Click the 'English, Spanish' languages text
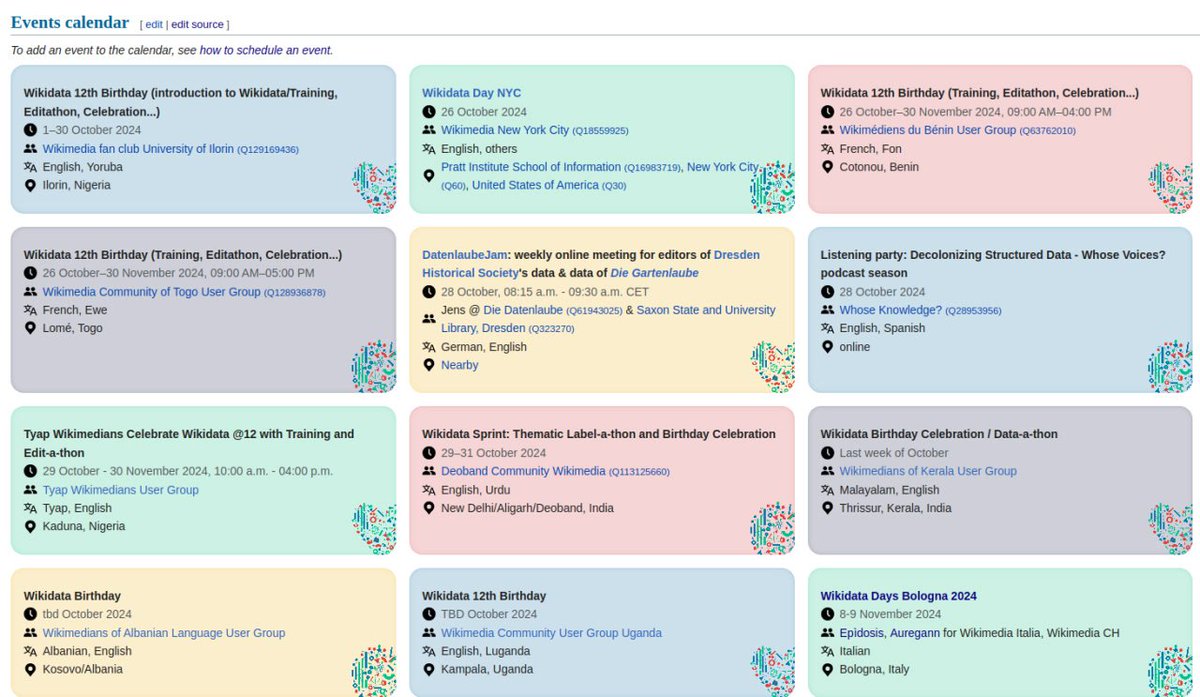Image resolution: width=1200 pixels, height=697 pixels. [882, 328]
